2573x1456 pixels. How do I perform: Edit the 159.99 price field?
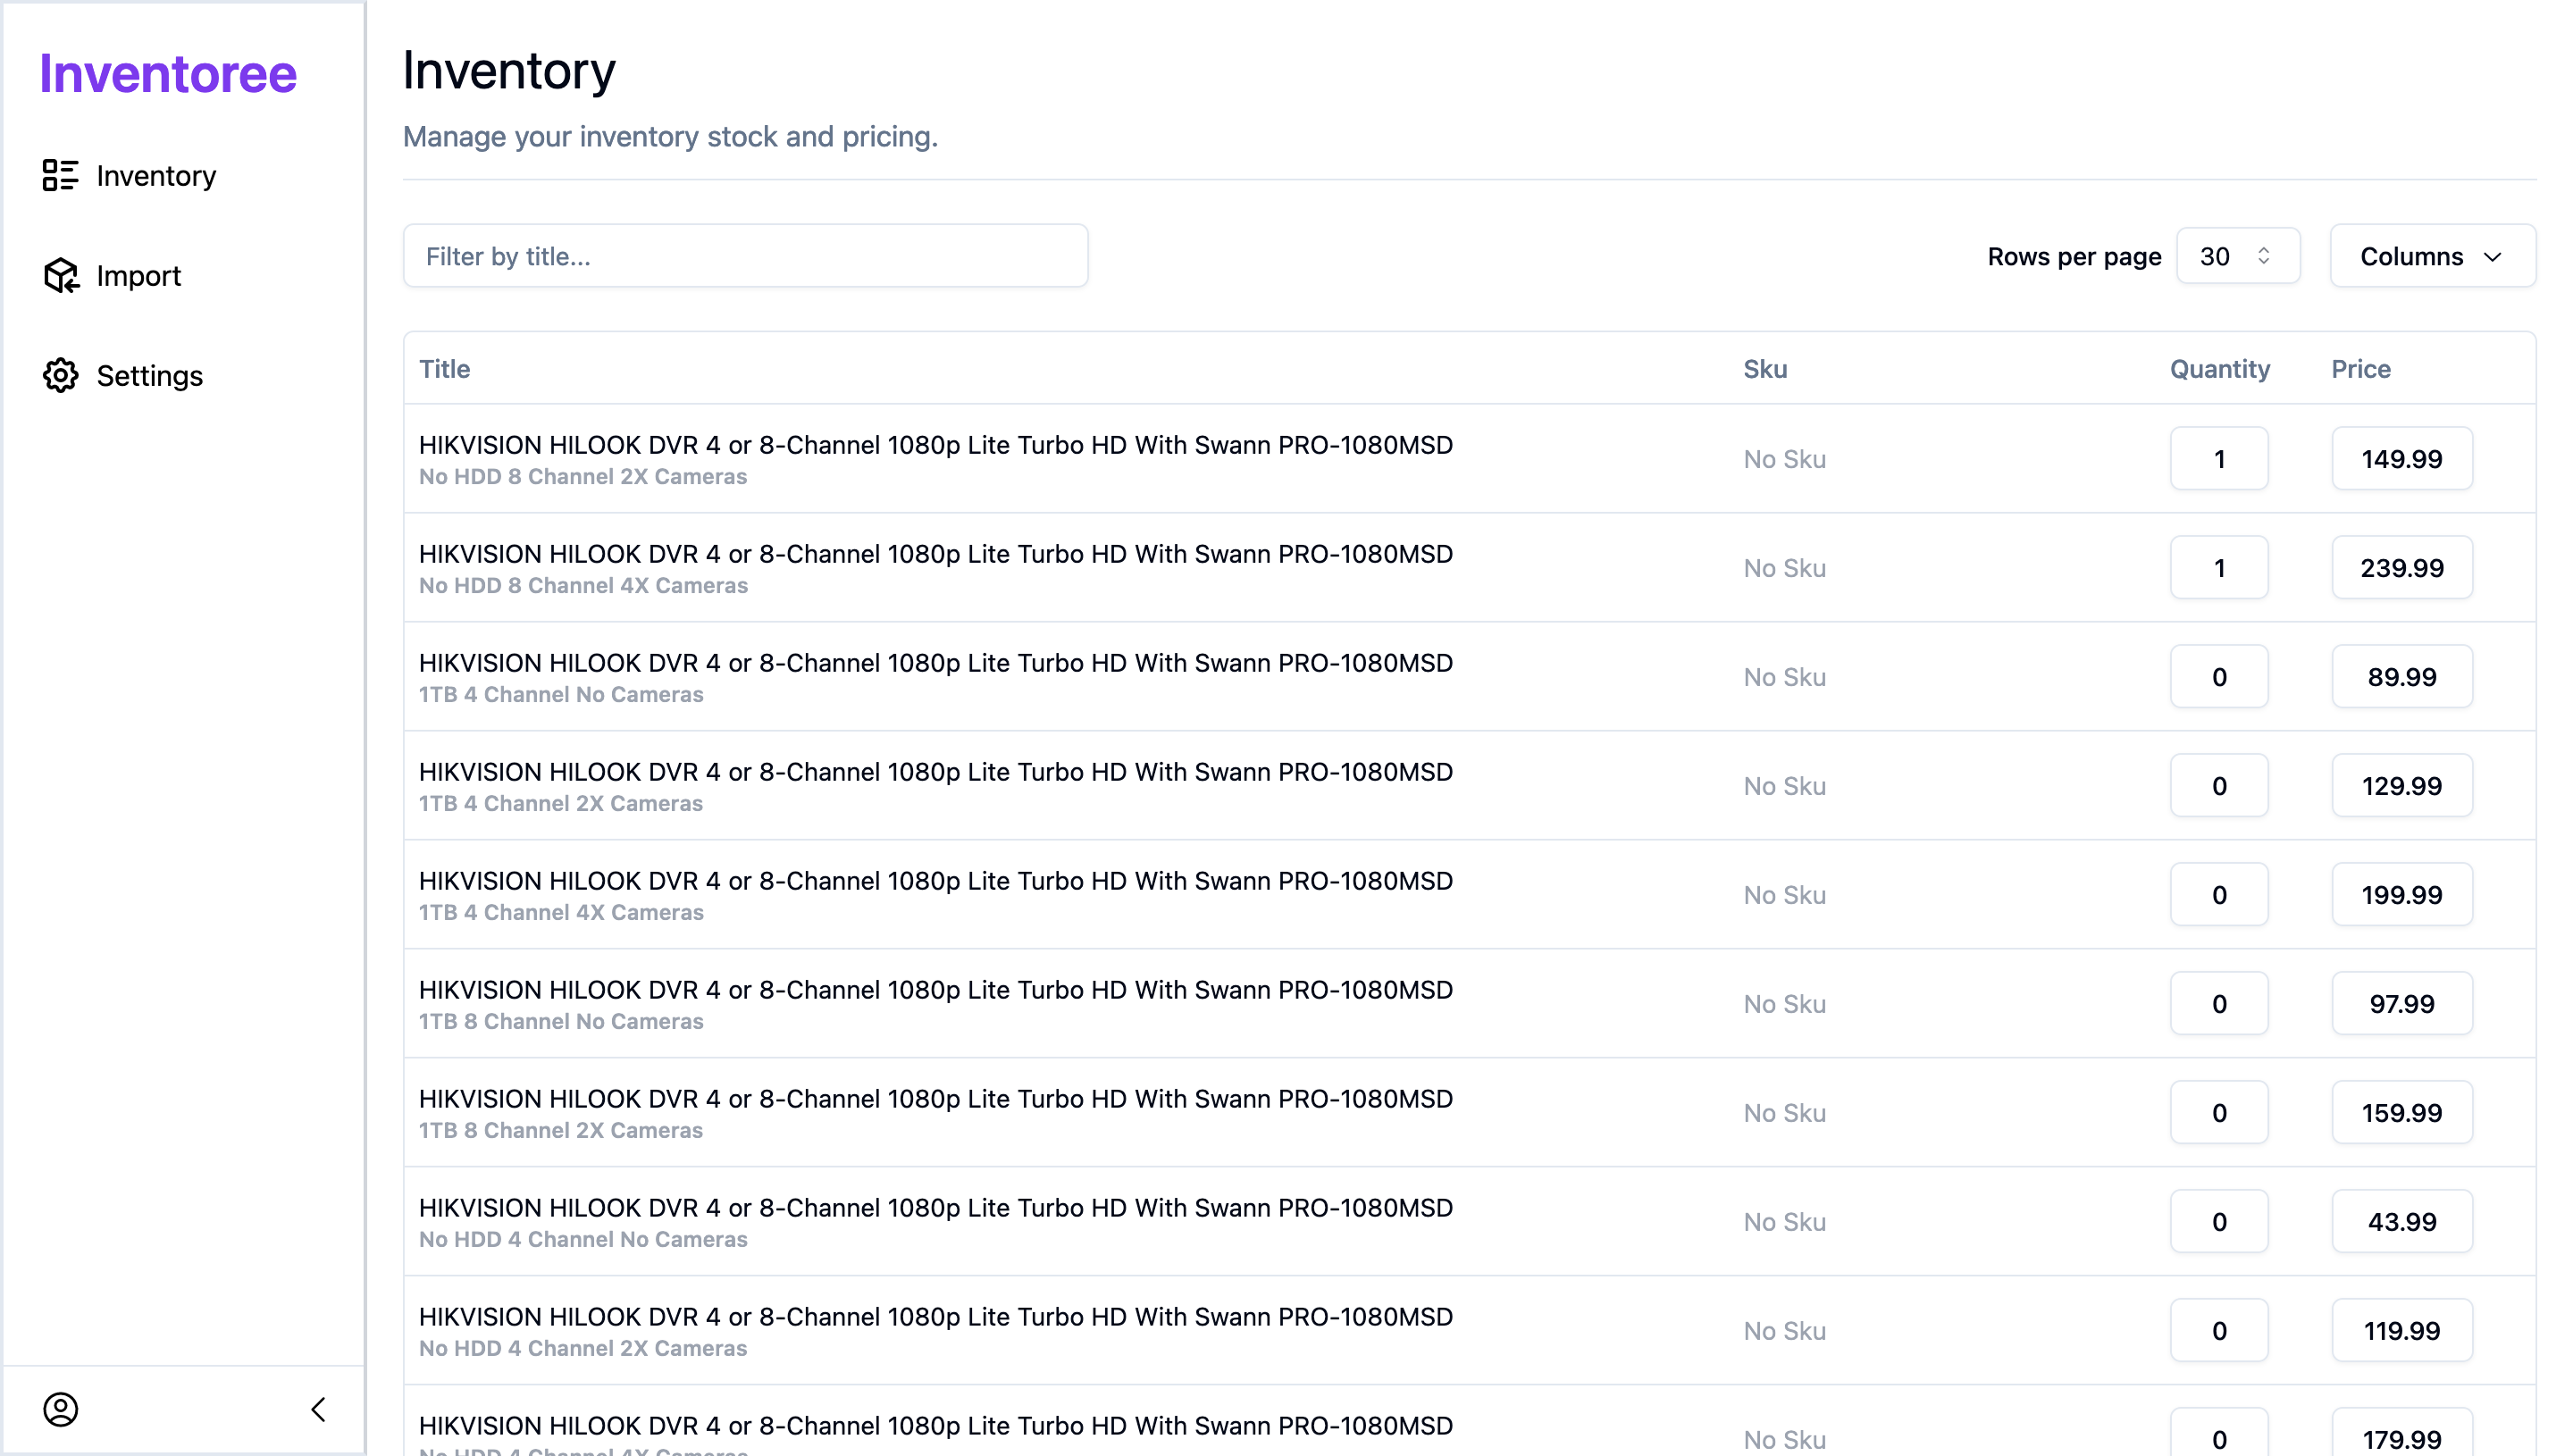(x=2402, y=1112)
